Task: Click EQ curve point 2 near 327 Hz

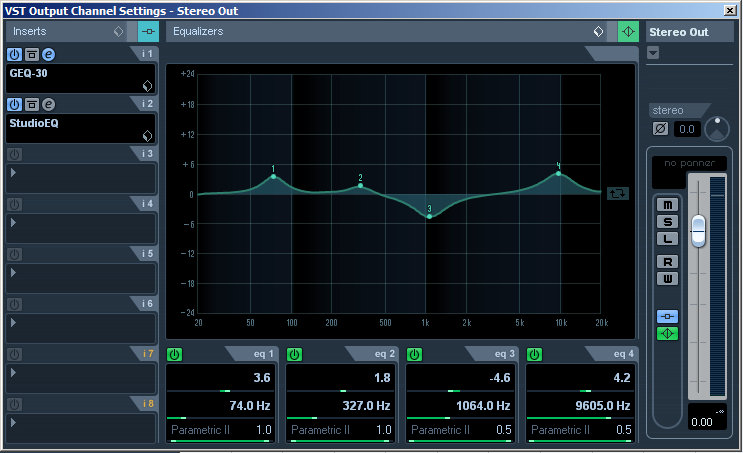Action: pos(361,185)
